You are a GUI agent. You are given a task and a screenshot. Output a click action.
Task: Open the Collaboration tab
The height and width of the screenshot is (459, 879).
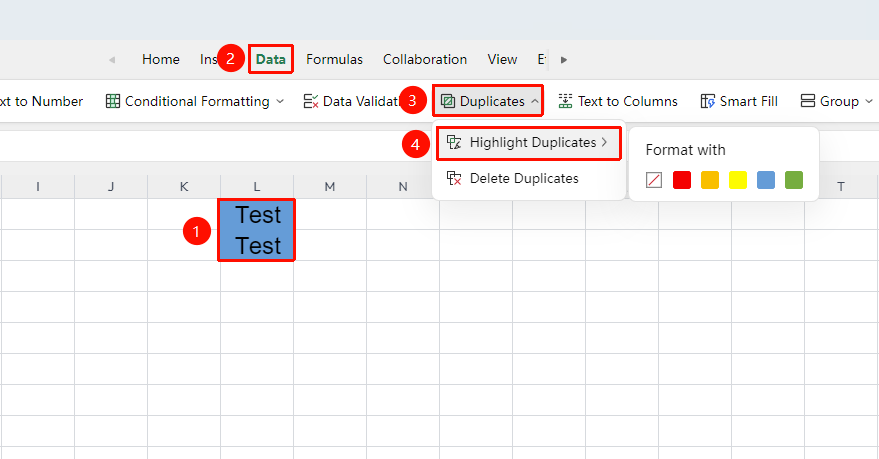[x=424, y=59]
